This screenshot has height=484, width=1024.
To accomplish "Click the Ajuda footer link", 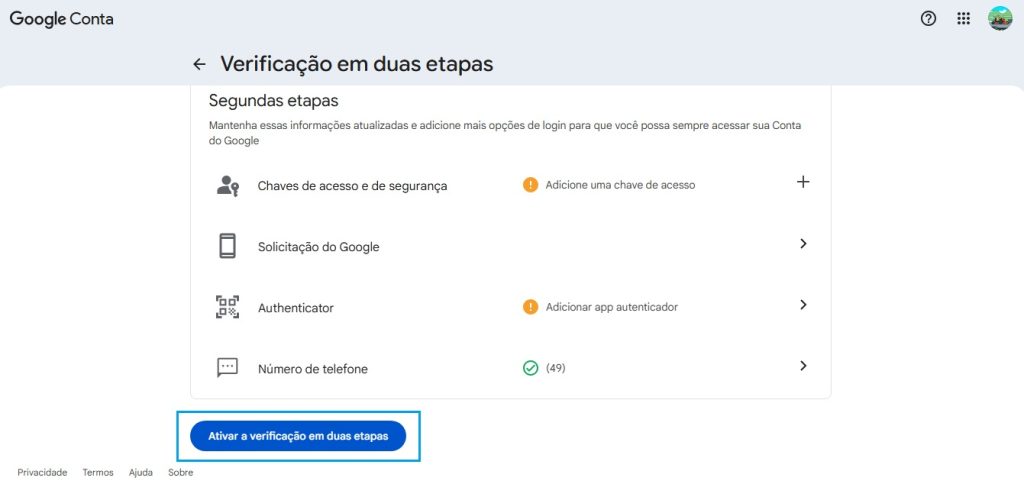I will tap(141, 472).
